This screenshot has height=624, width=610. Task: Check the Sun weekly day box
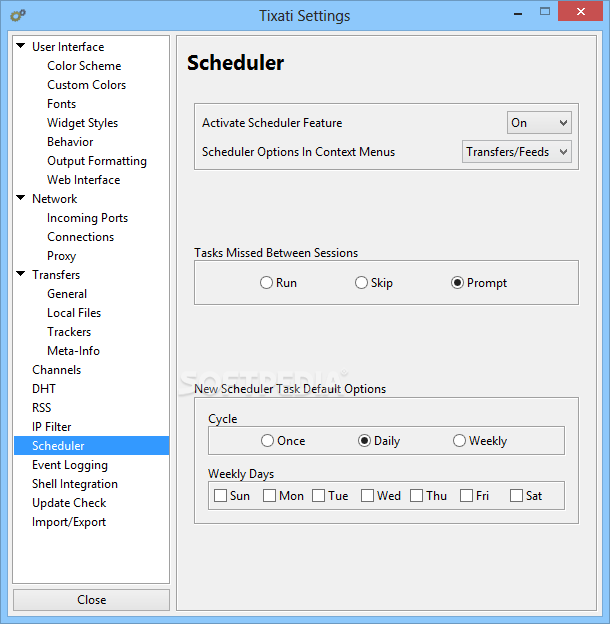tap(220, 495)
